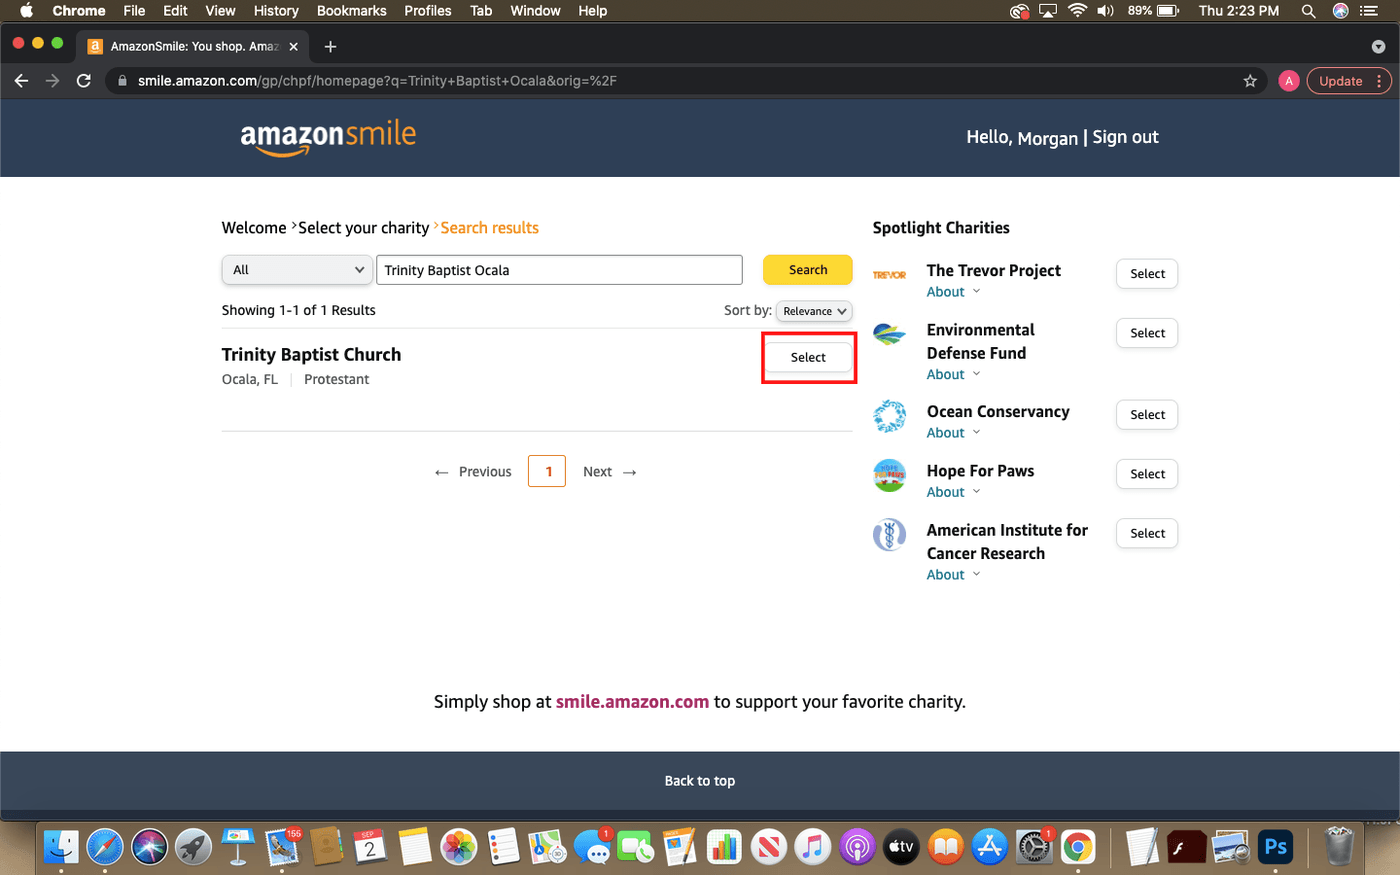The image size is (1400, 875).
Task: Open the Chrome profile avatar
Action: click(x=1289, y=81)
